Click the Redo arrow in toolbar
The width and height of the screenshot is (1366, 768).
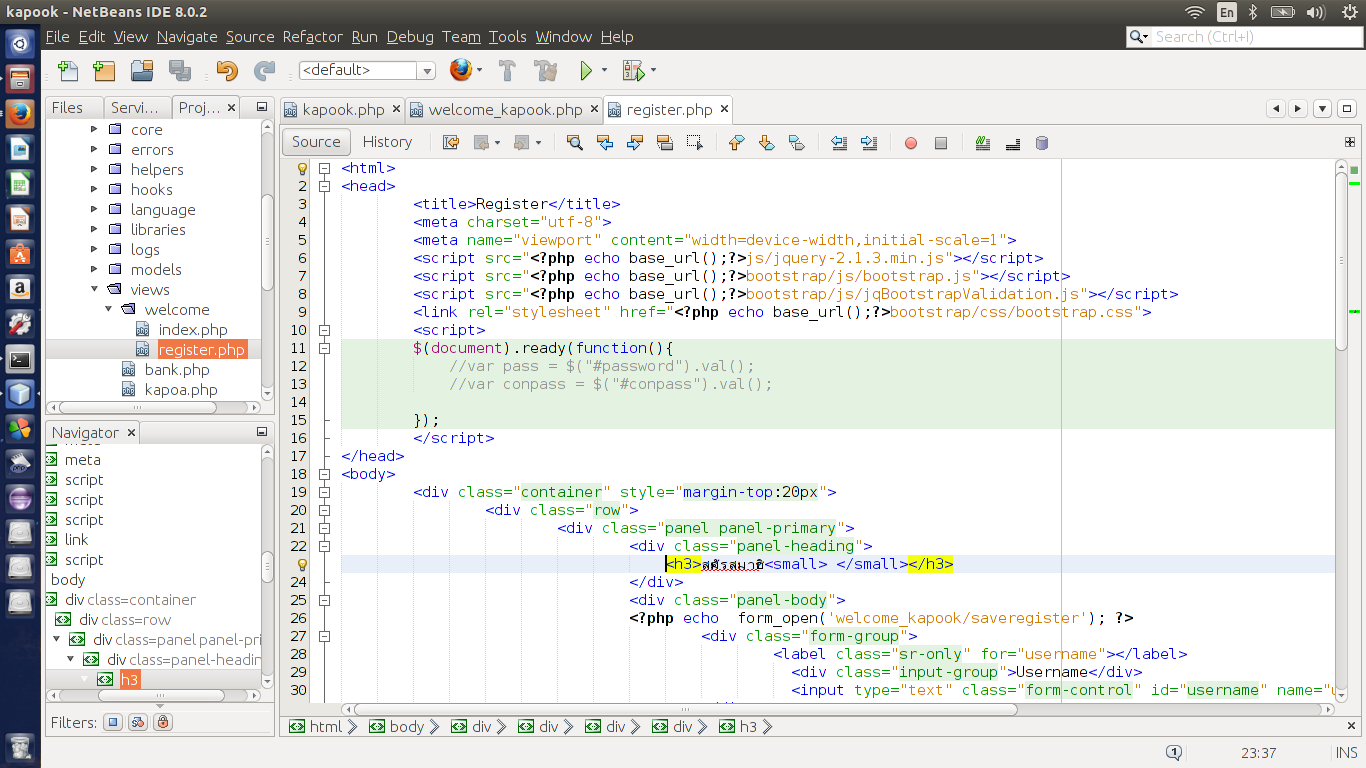click(x=264, y=71)
